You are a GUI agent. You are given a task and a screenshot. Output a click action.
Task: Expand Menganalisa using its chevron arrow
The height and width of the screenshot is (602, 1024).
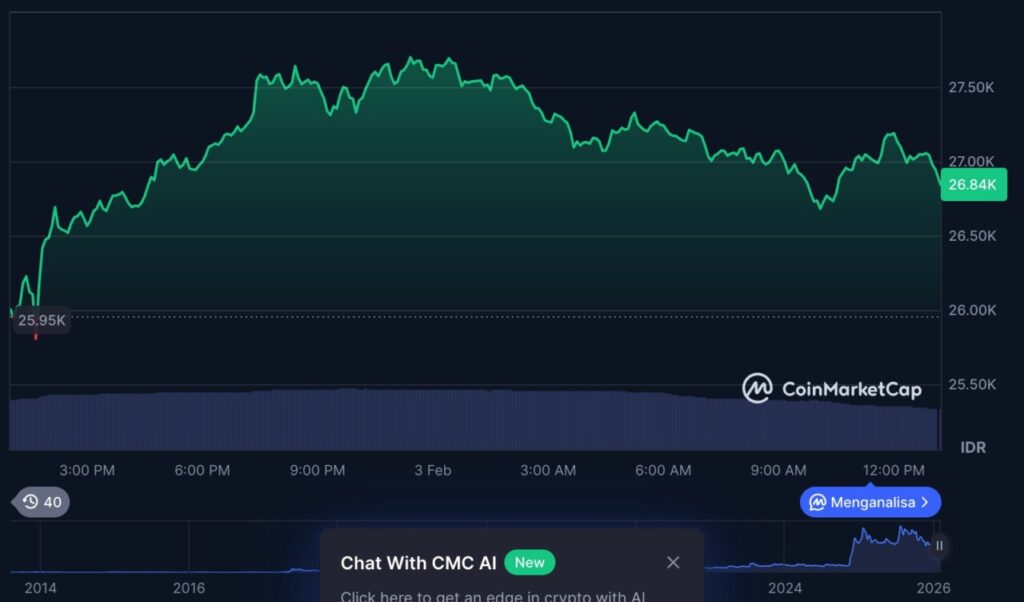click(x=925, y=502)
